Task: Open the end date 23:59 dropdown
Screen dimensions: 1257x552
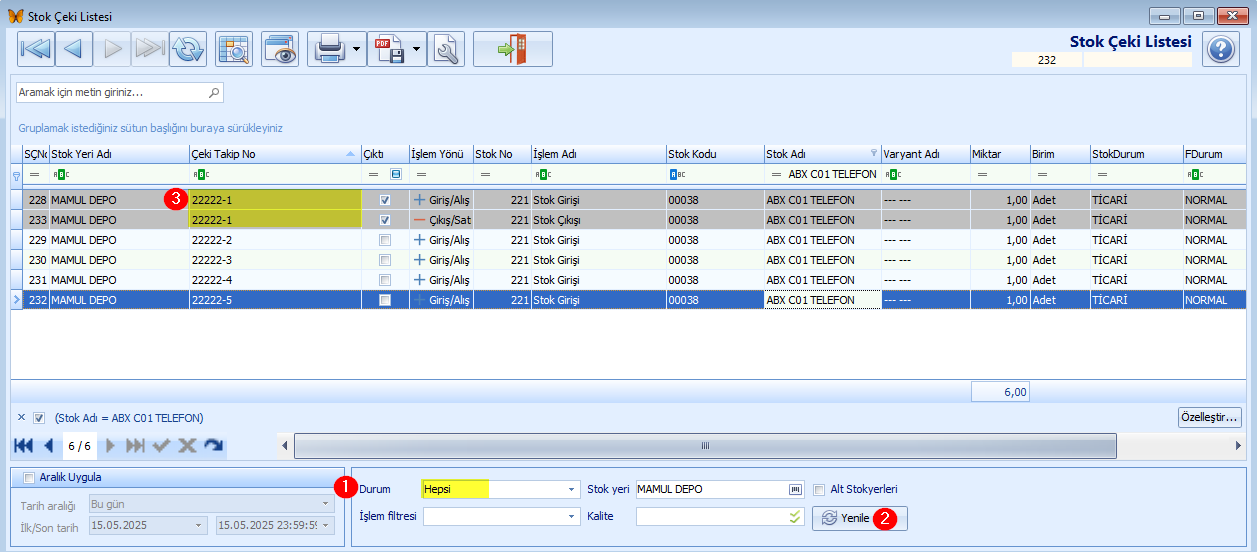Action: (x=327, y=525)
